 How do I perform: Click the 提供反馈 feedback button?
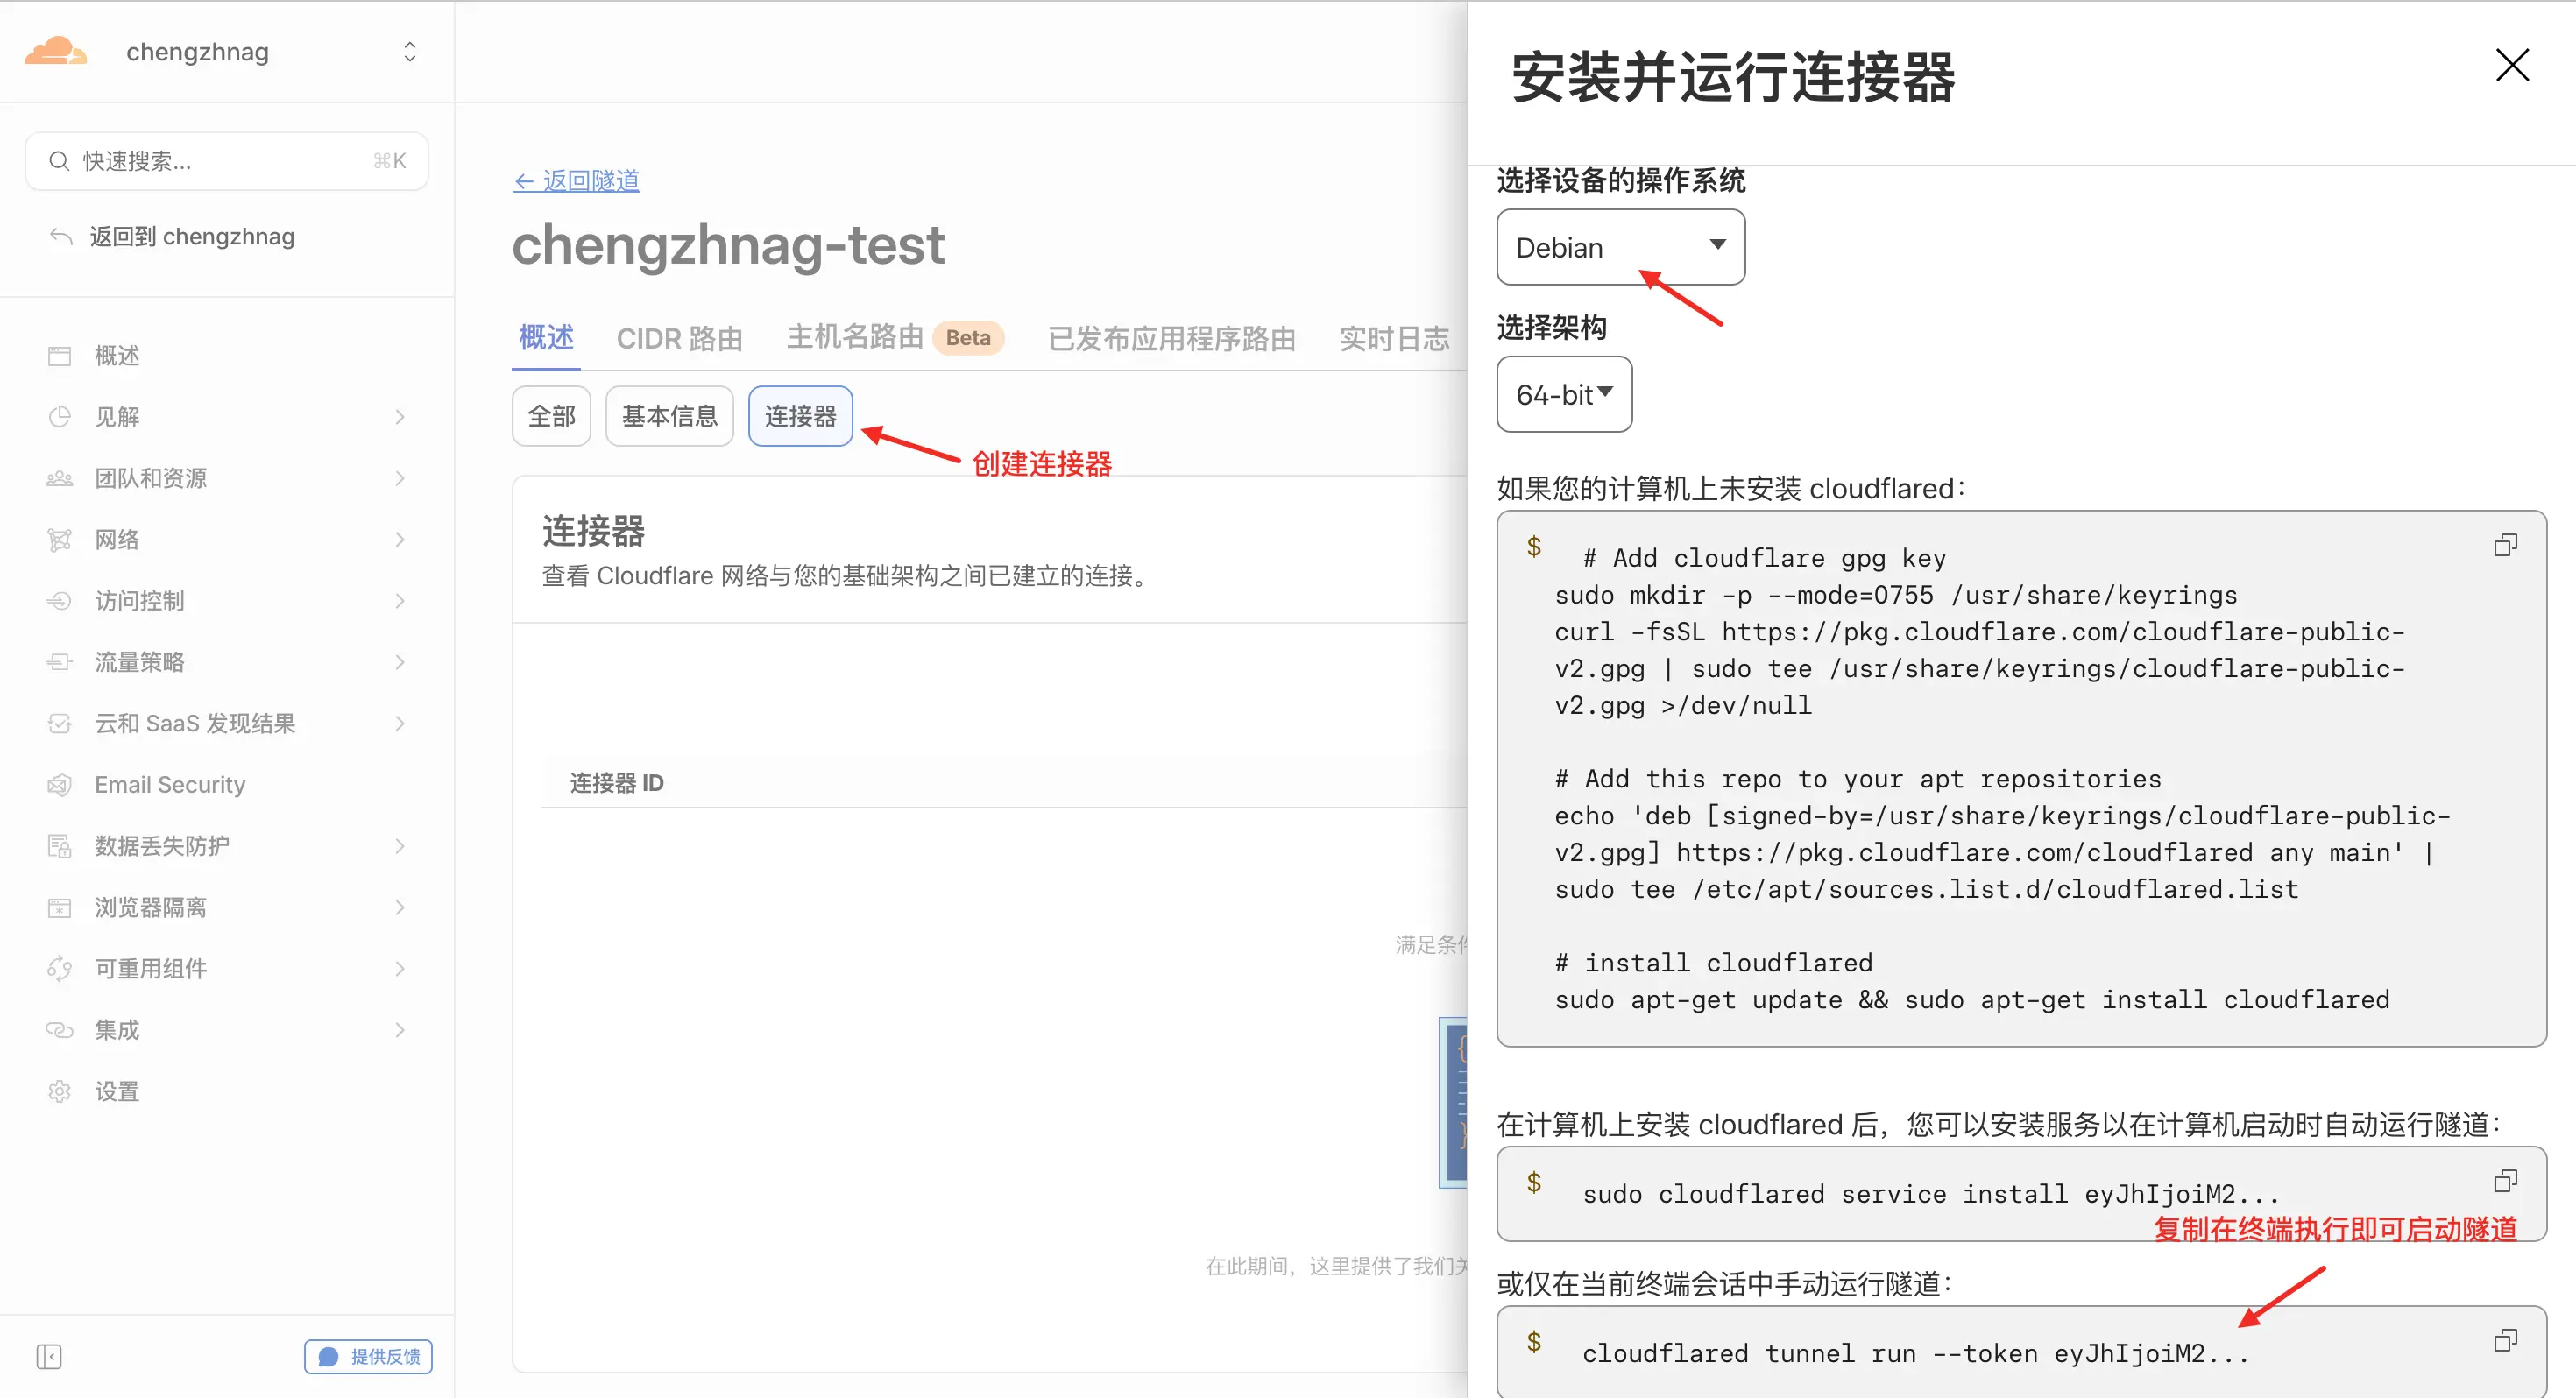click(x=368, y=1356)
